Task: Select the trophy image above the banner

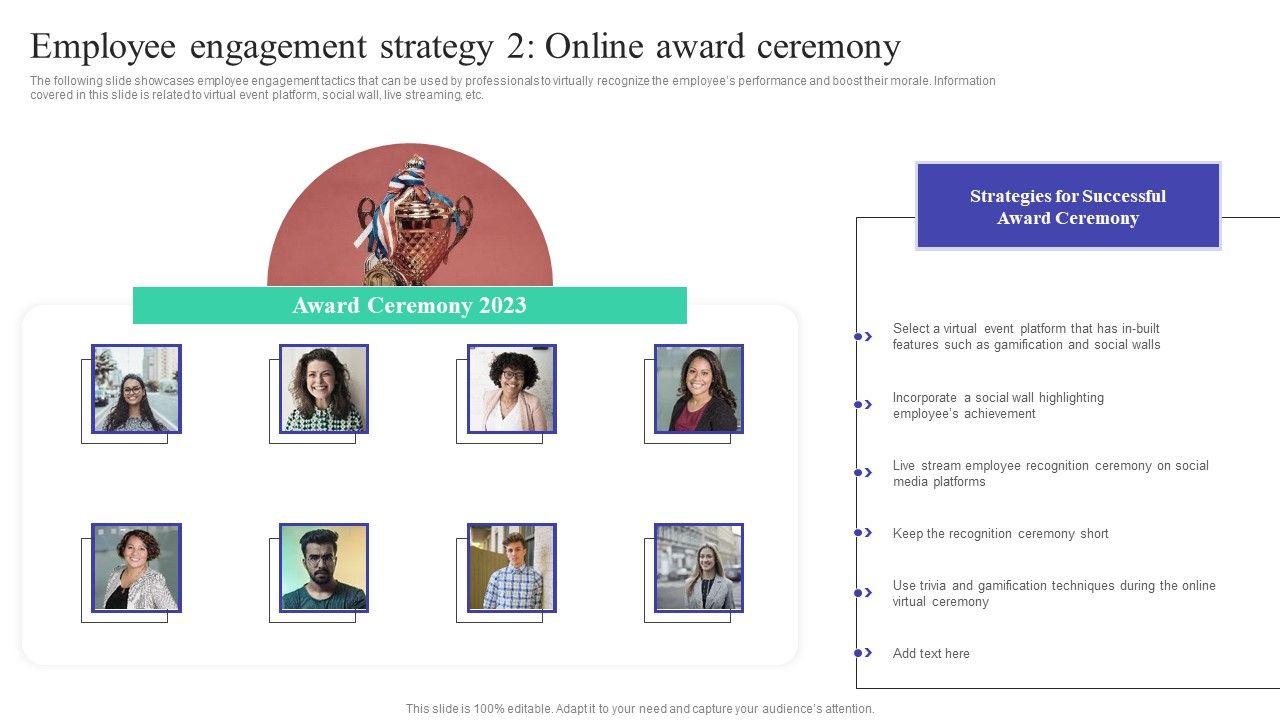Action: (410, 215)
